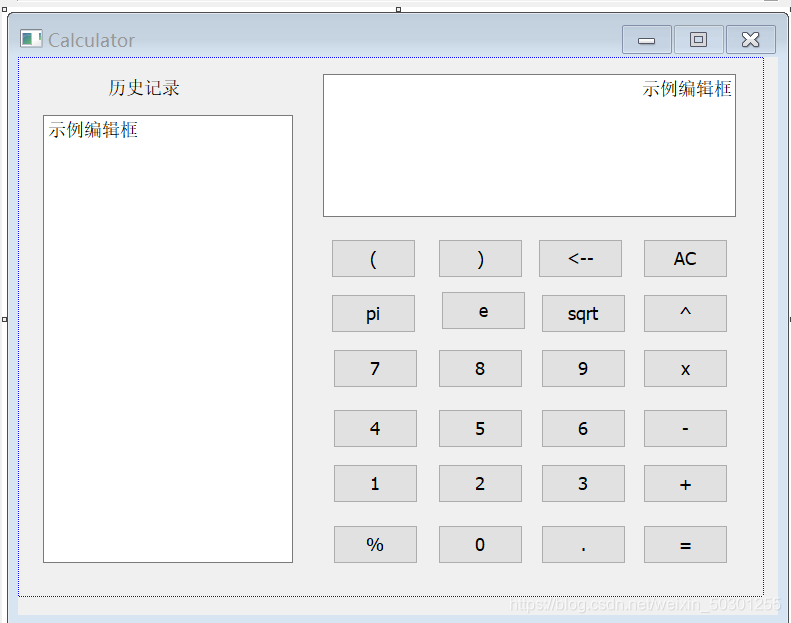Tap digit 2 button
This screenshot has width=791, height=623.
pyautogui.click(x=480, y=484)
